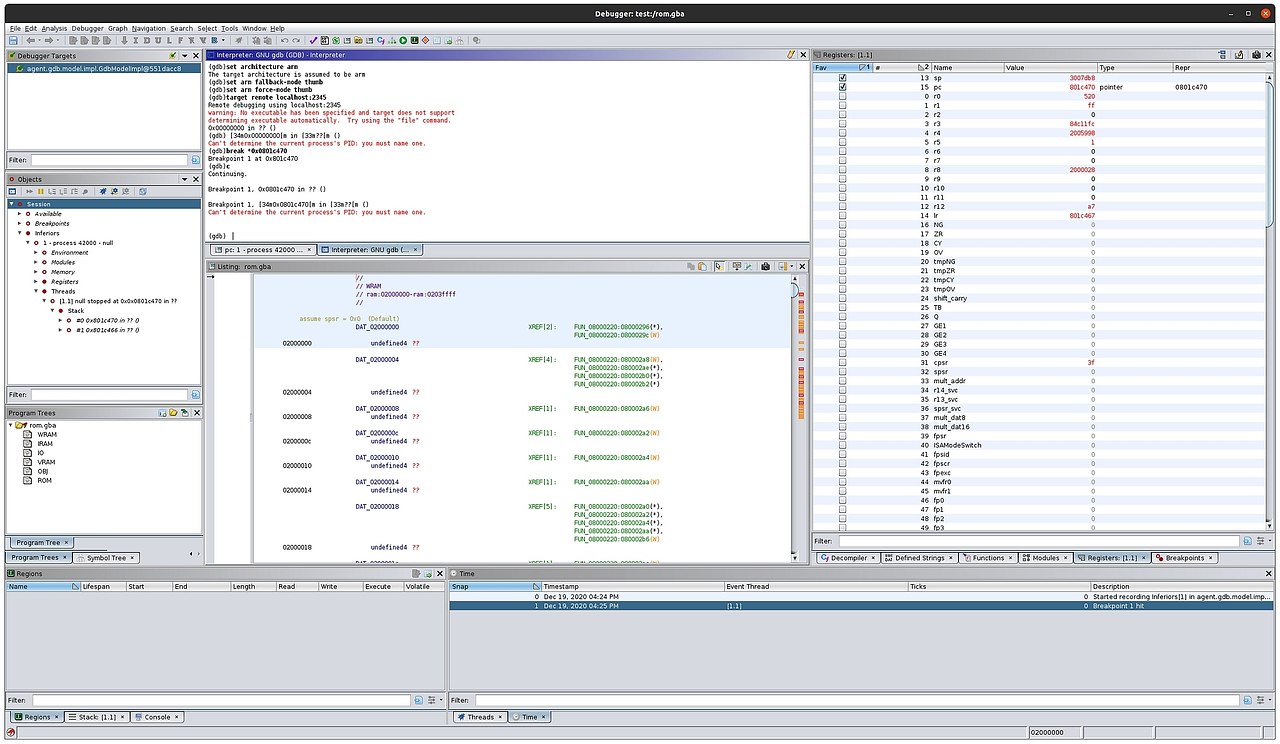Screen dimensions: 1280x744
Task: Check the favorite checkbox for r8 register
Action: click(x=842, y=171)
